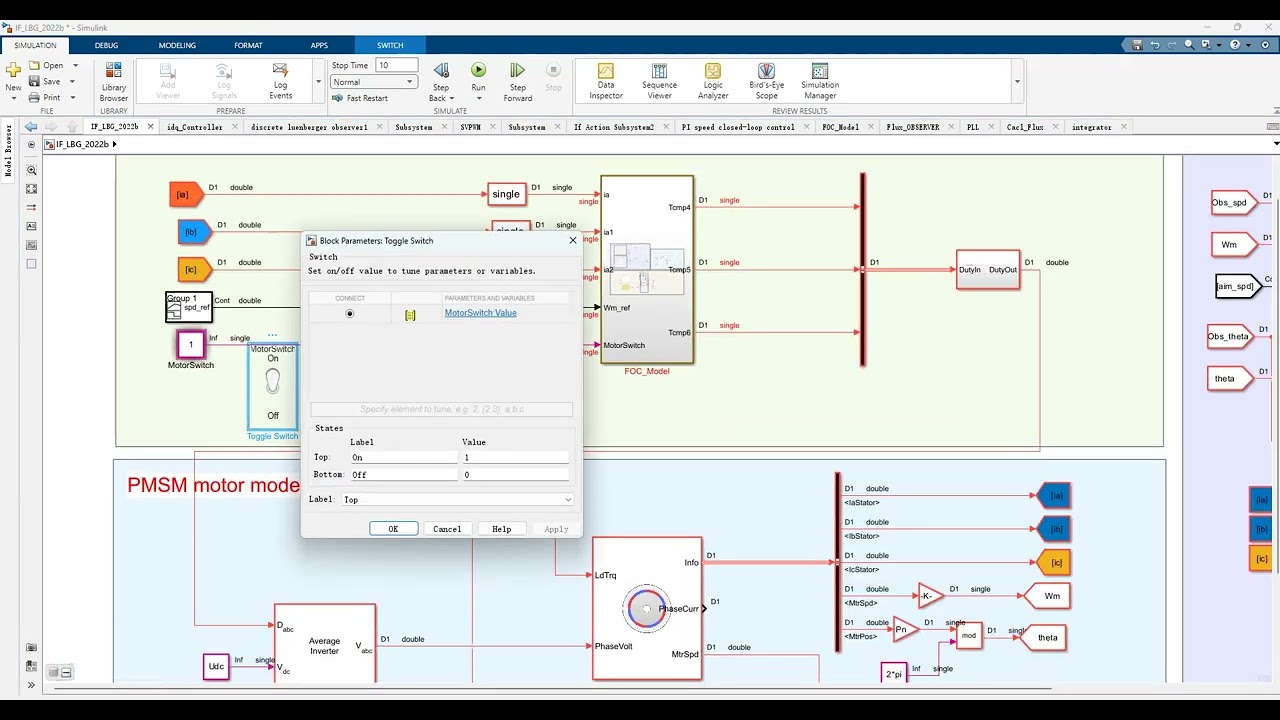
Task: Close the Block Parameters dialog
Action: (573, 240)
